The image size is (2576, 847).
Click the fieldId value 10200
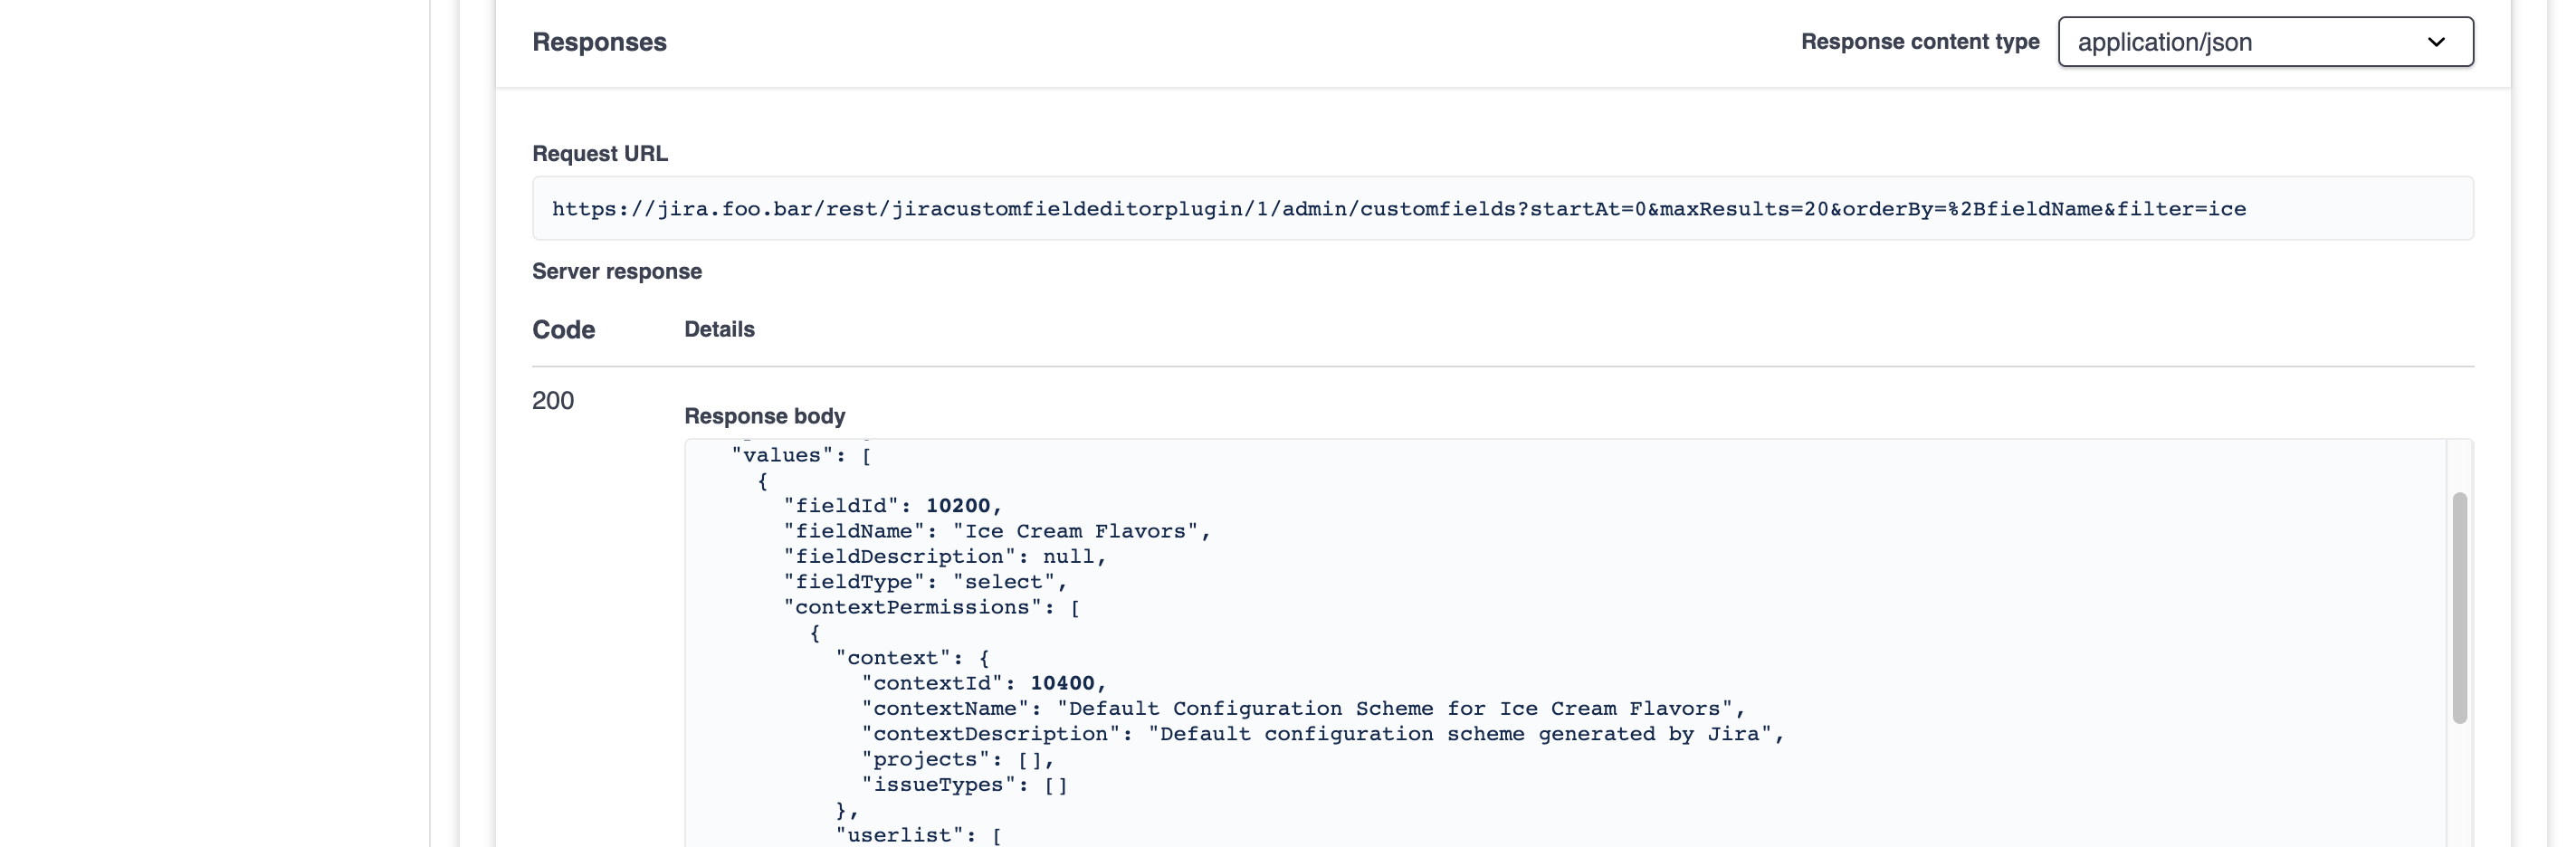(x=962, y=505)
